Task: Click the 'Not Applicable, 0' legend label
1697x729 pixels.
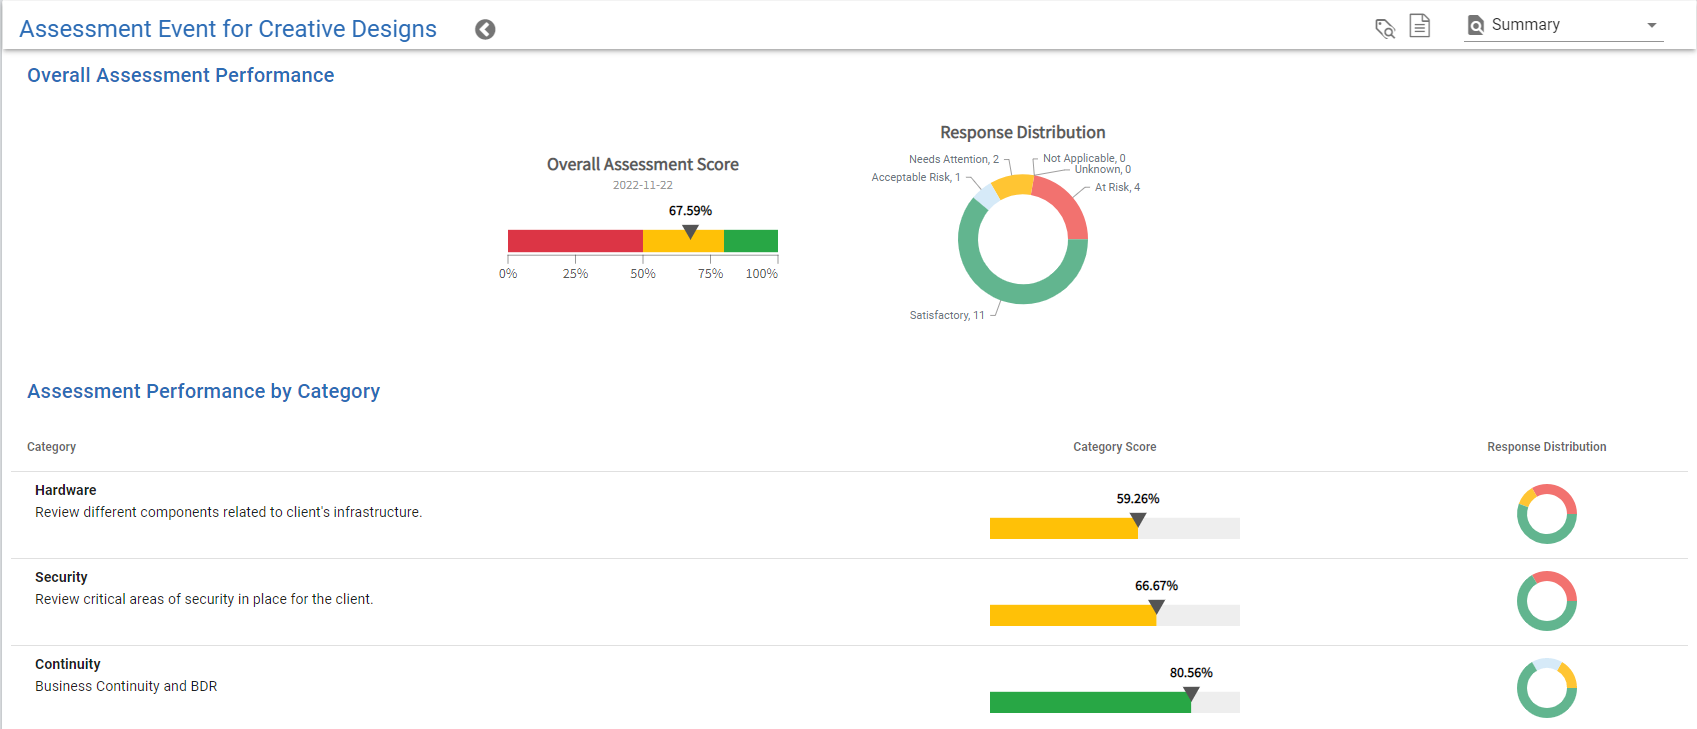Action: pos(1084,157)
